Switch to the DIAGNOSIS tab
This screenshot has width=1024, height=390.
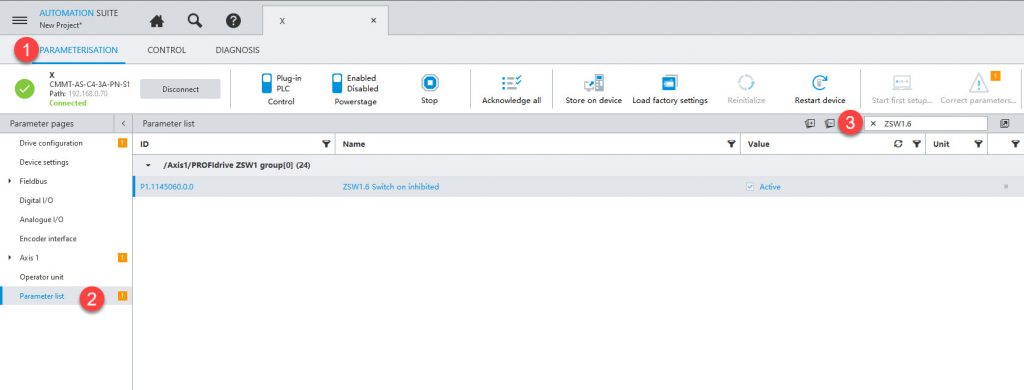click(238, 50)
